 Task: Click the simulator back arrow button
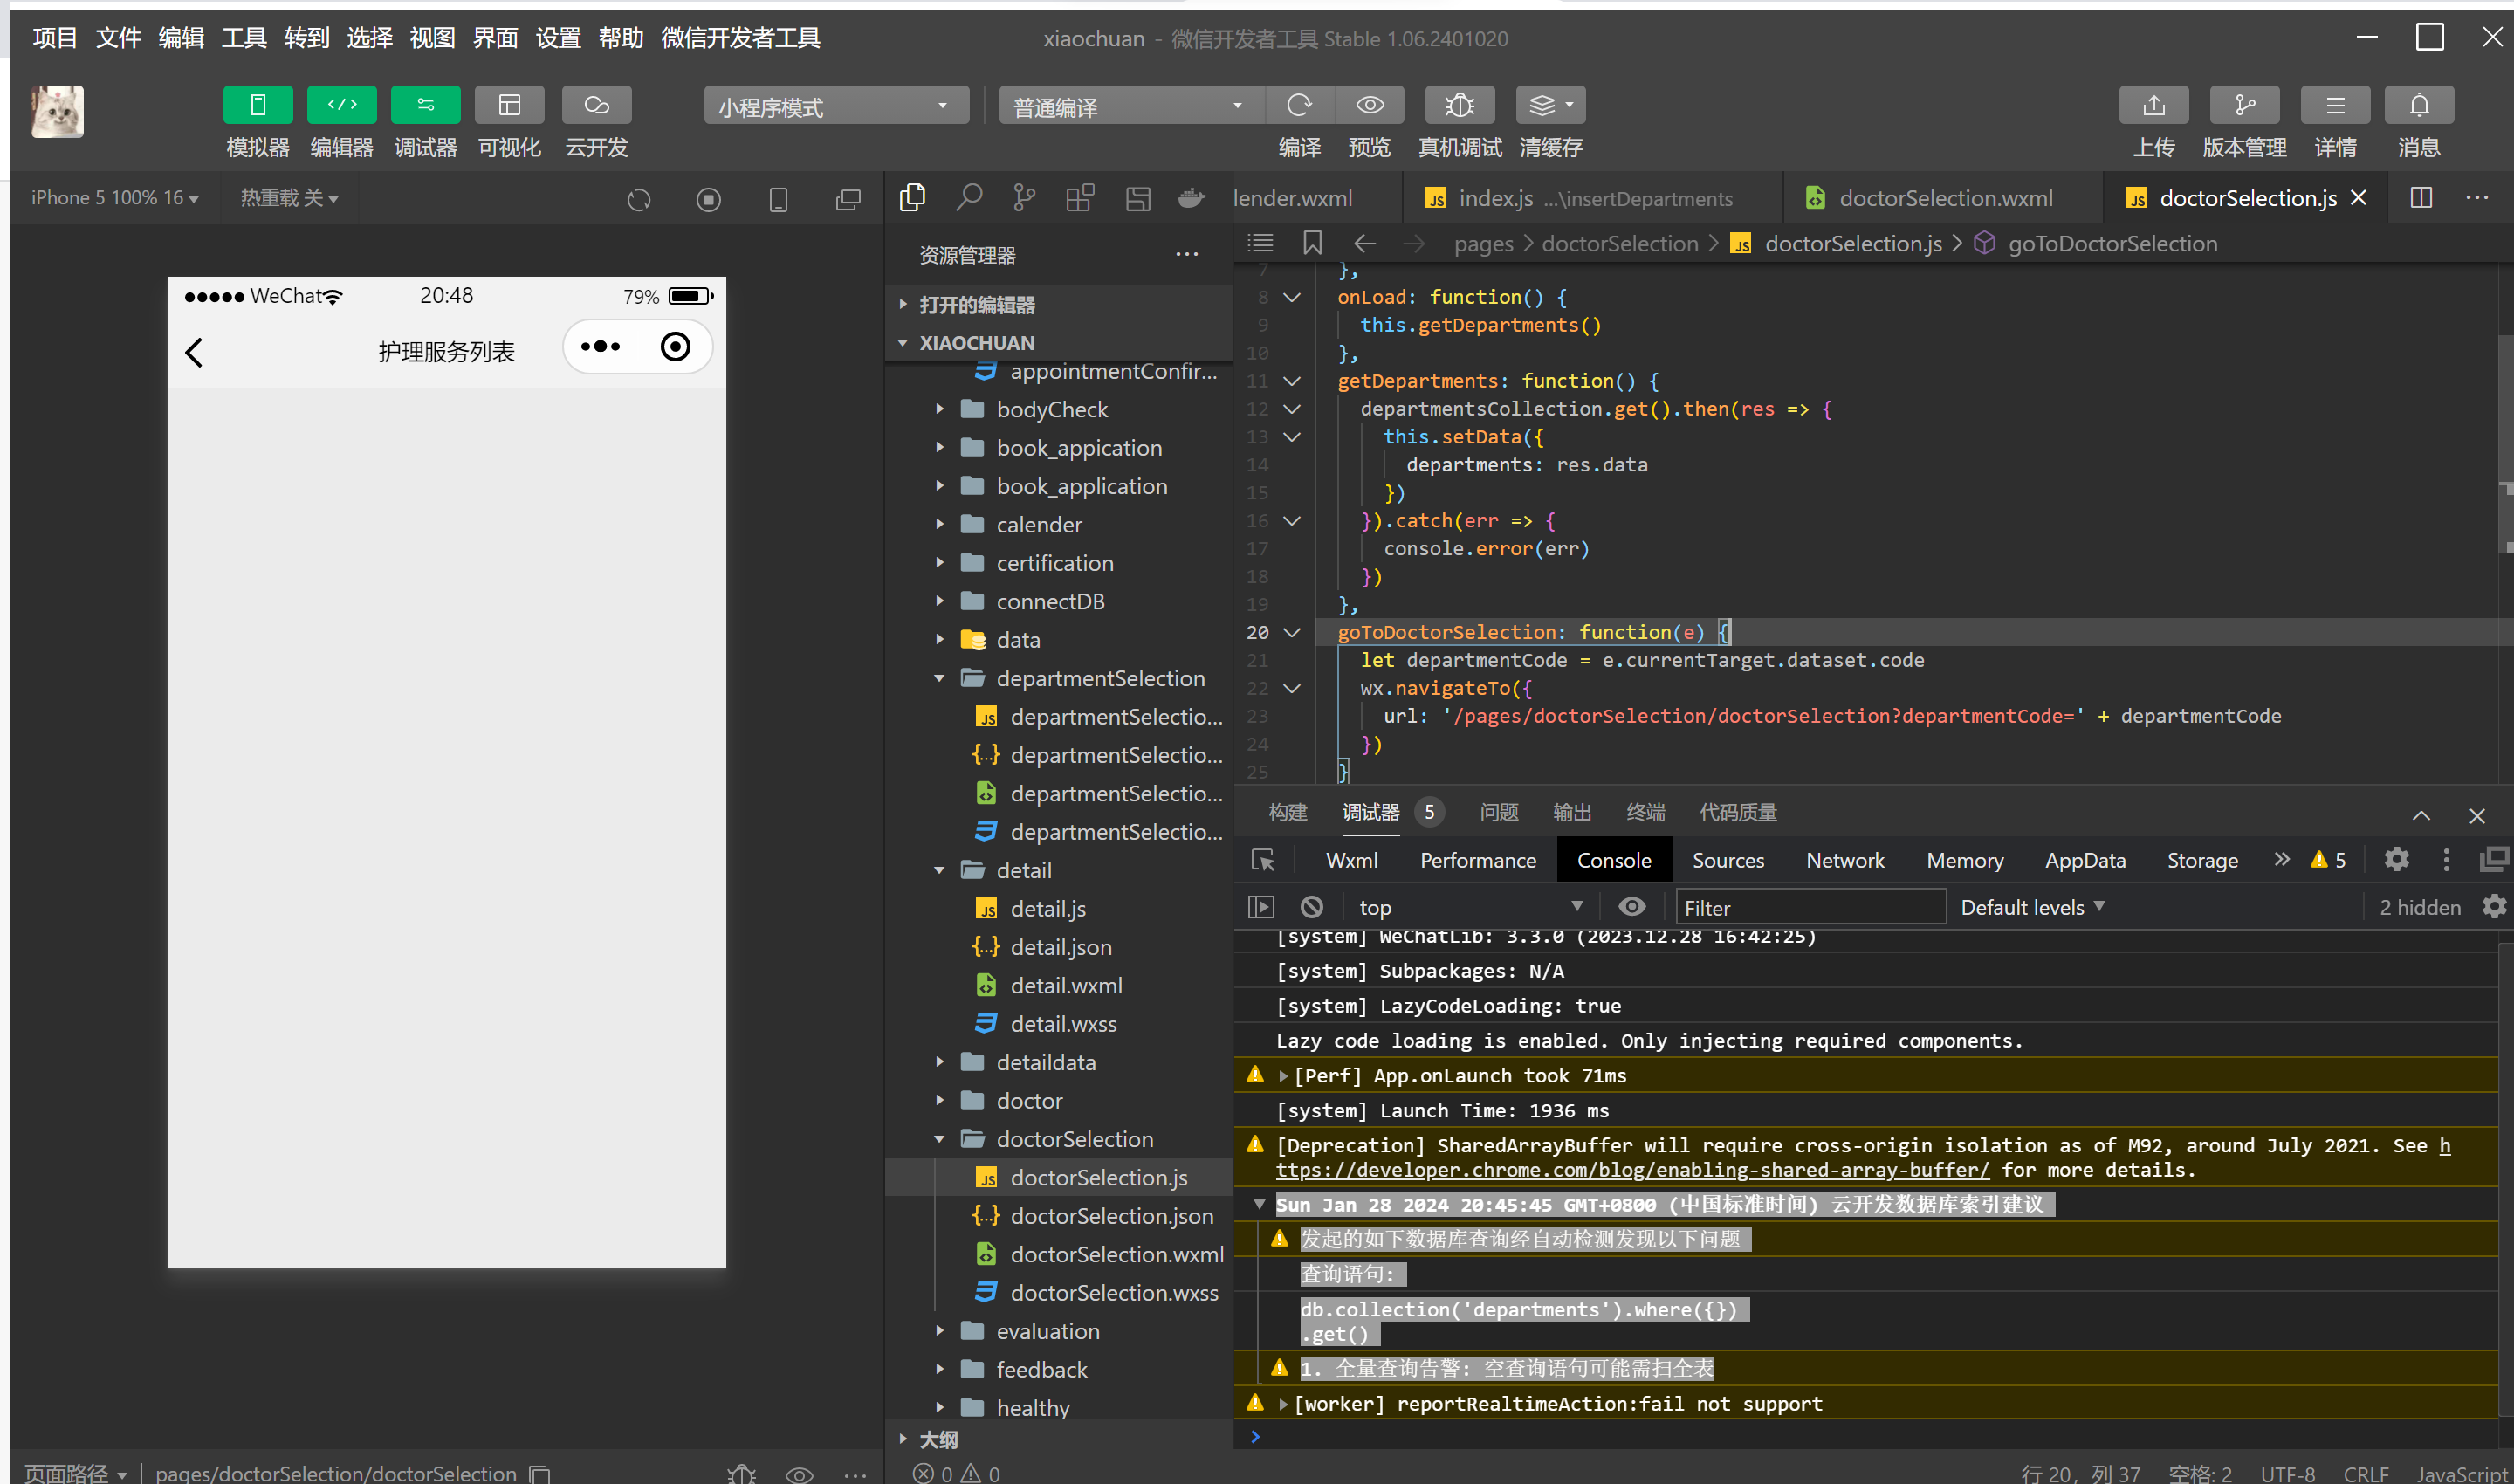pyautogui.click(x=194, y=352)
